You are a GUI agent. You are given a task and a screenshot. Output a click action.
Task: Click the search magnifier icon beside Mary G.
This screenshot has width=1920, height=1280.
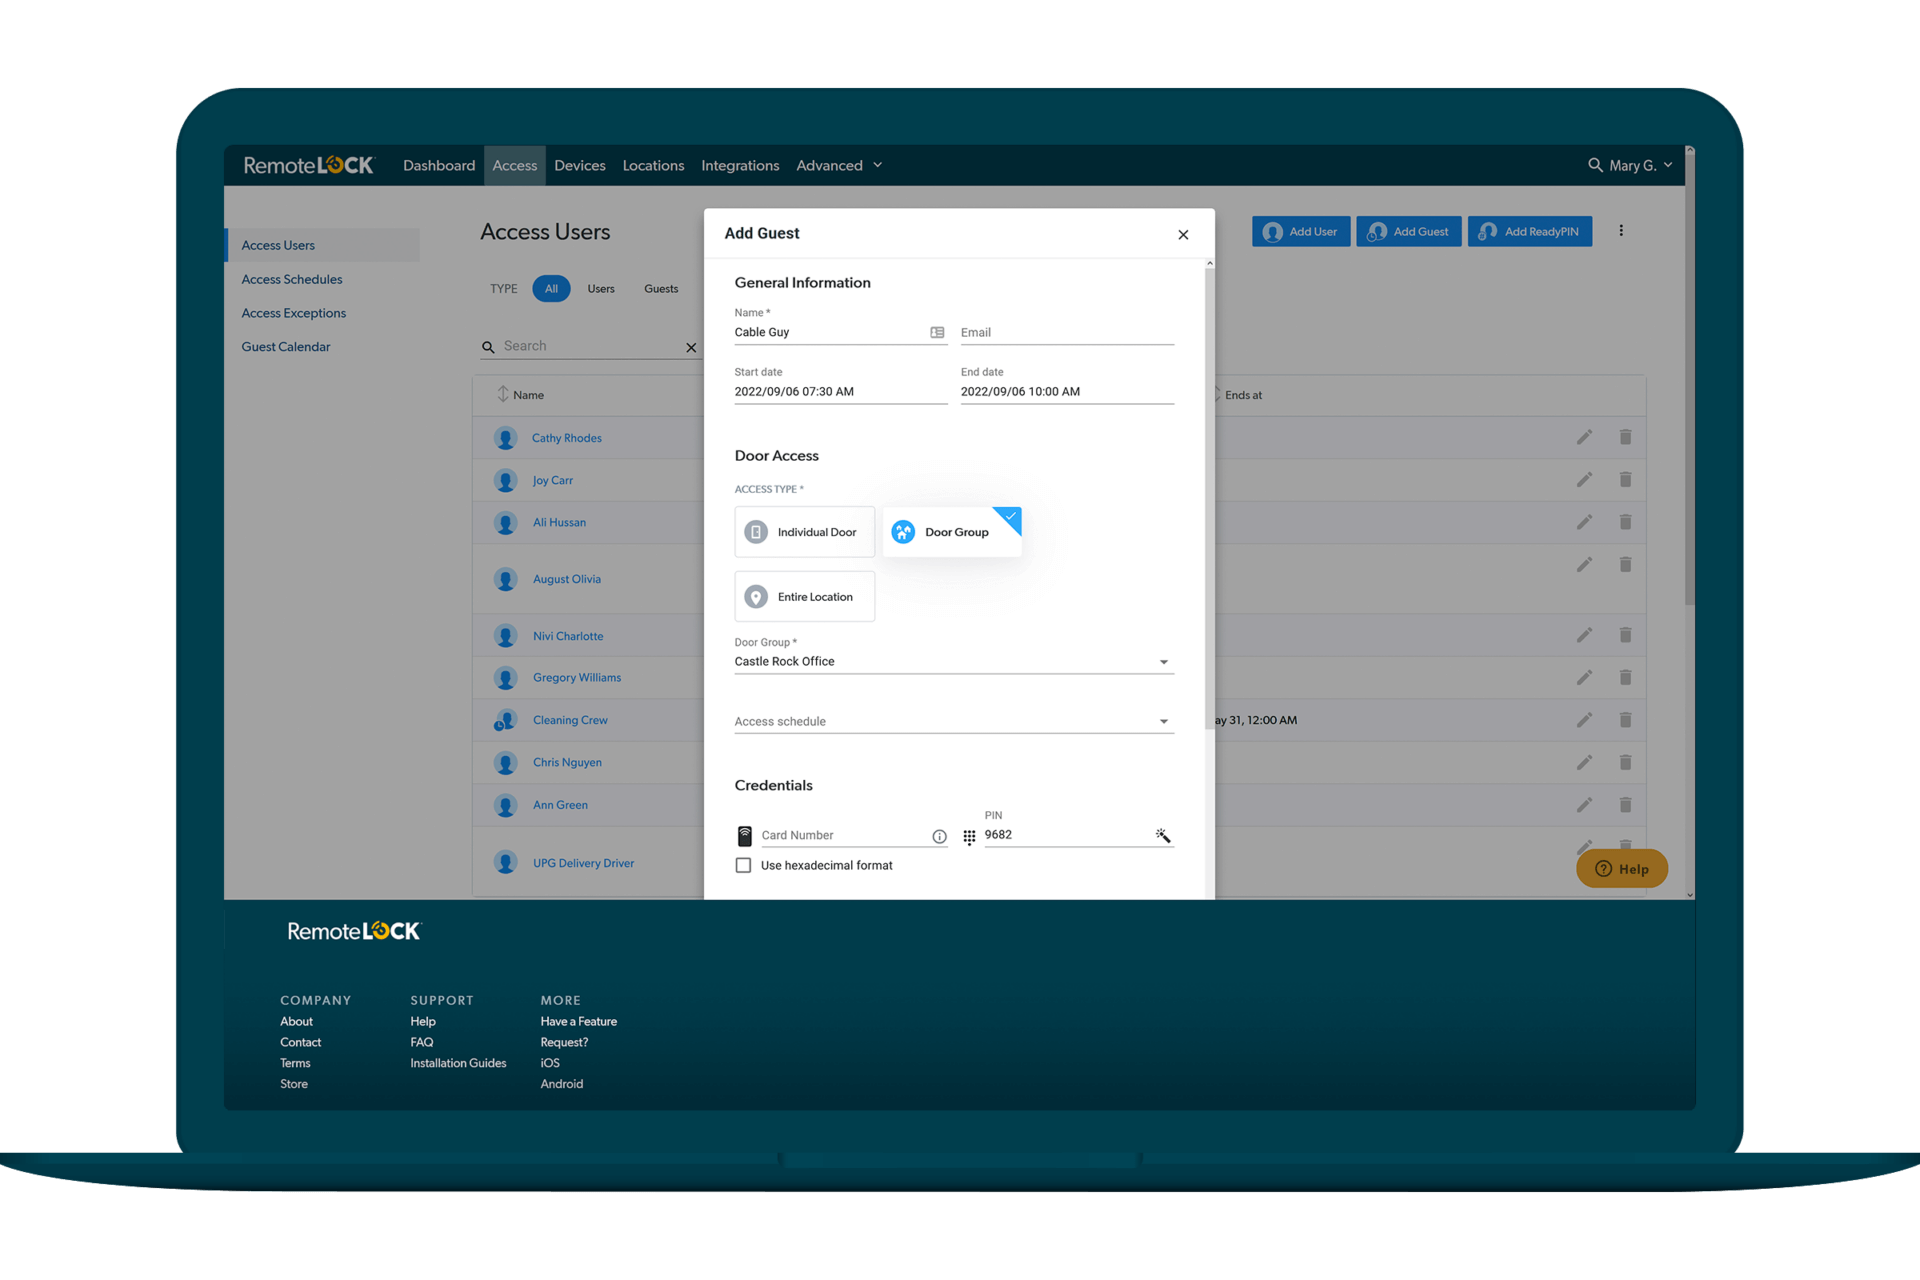pyautogui.click(x=1595, y=165)
